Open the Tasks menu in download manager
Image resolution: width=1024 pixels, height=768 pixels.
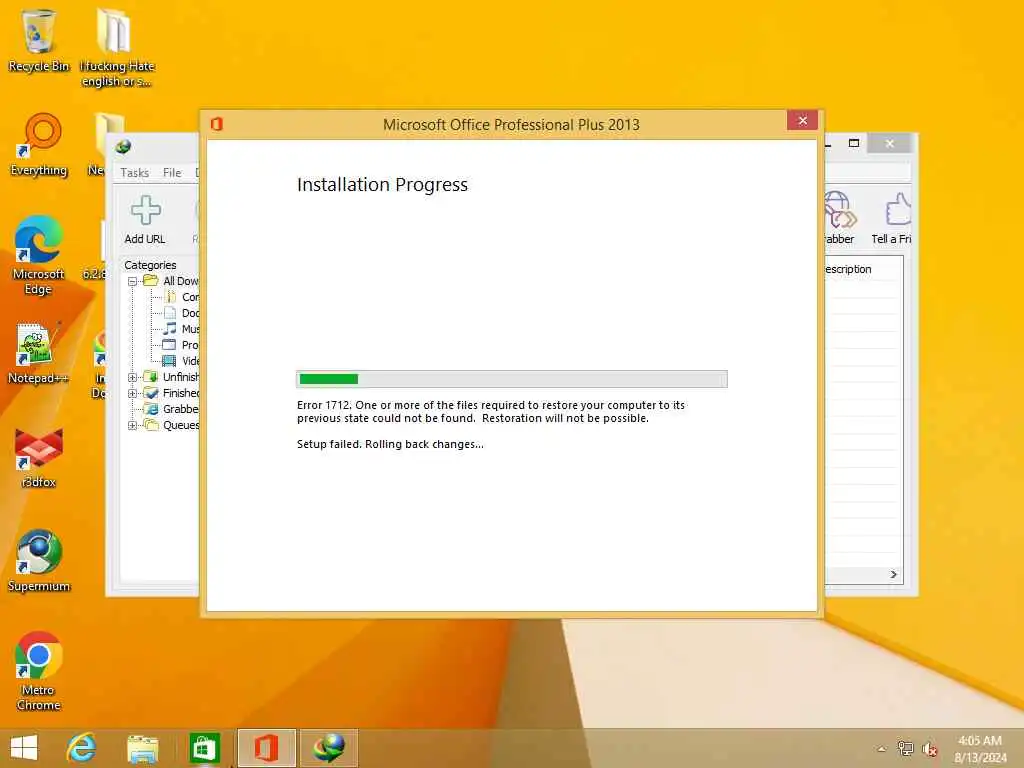[x=135, y=172]
